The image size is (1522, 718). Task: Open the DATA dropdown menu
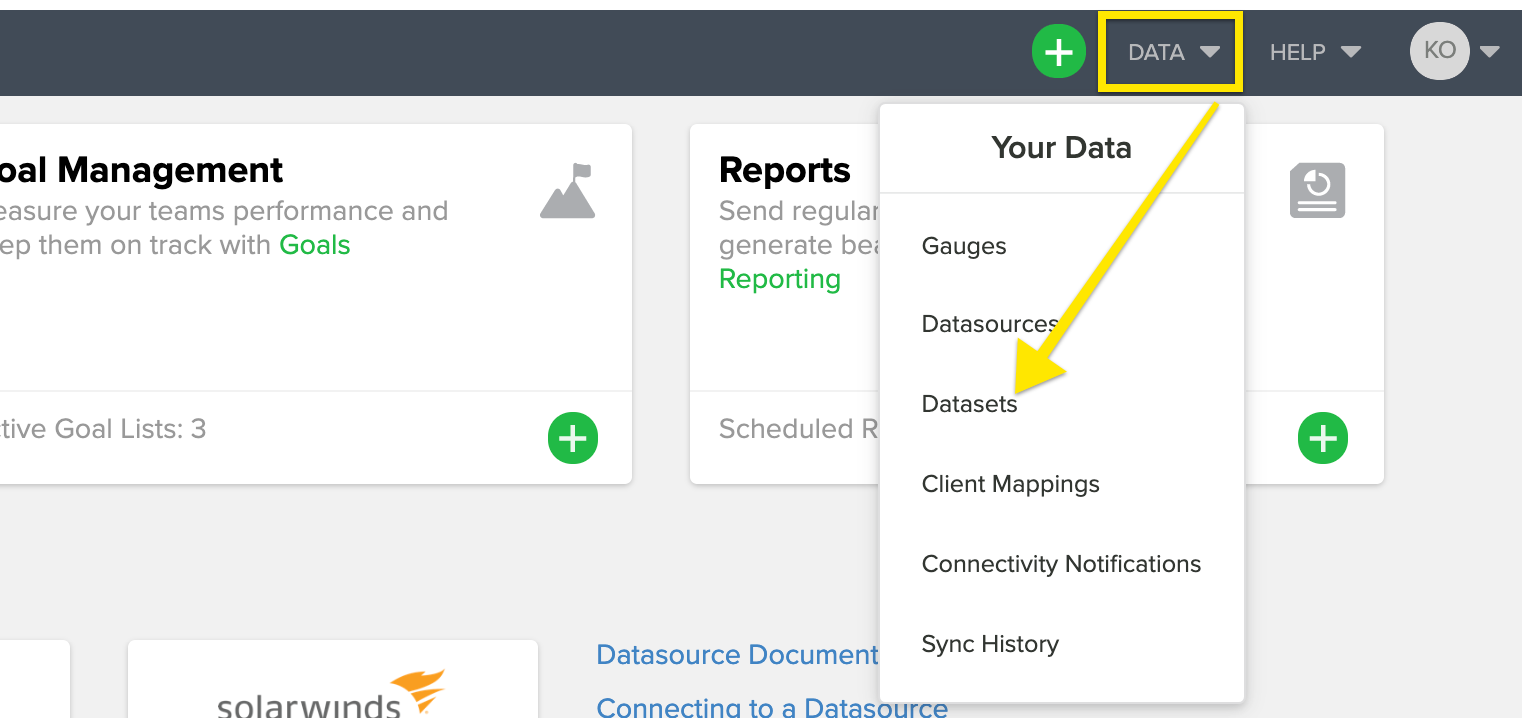point(1173,52)
